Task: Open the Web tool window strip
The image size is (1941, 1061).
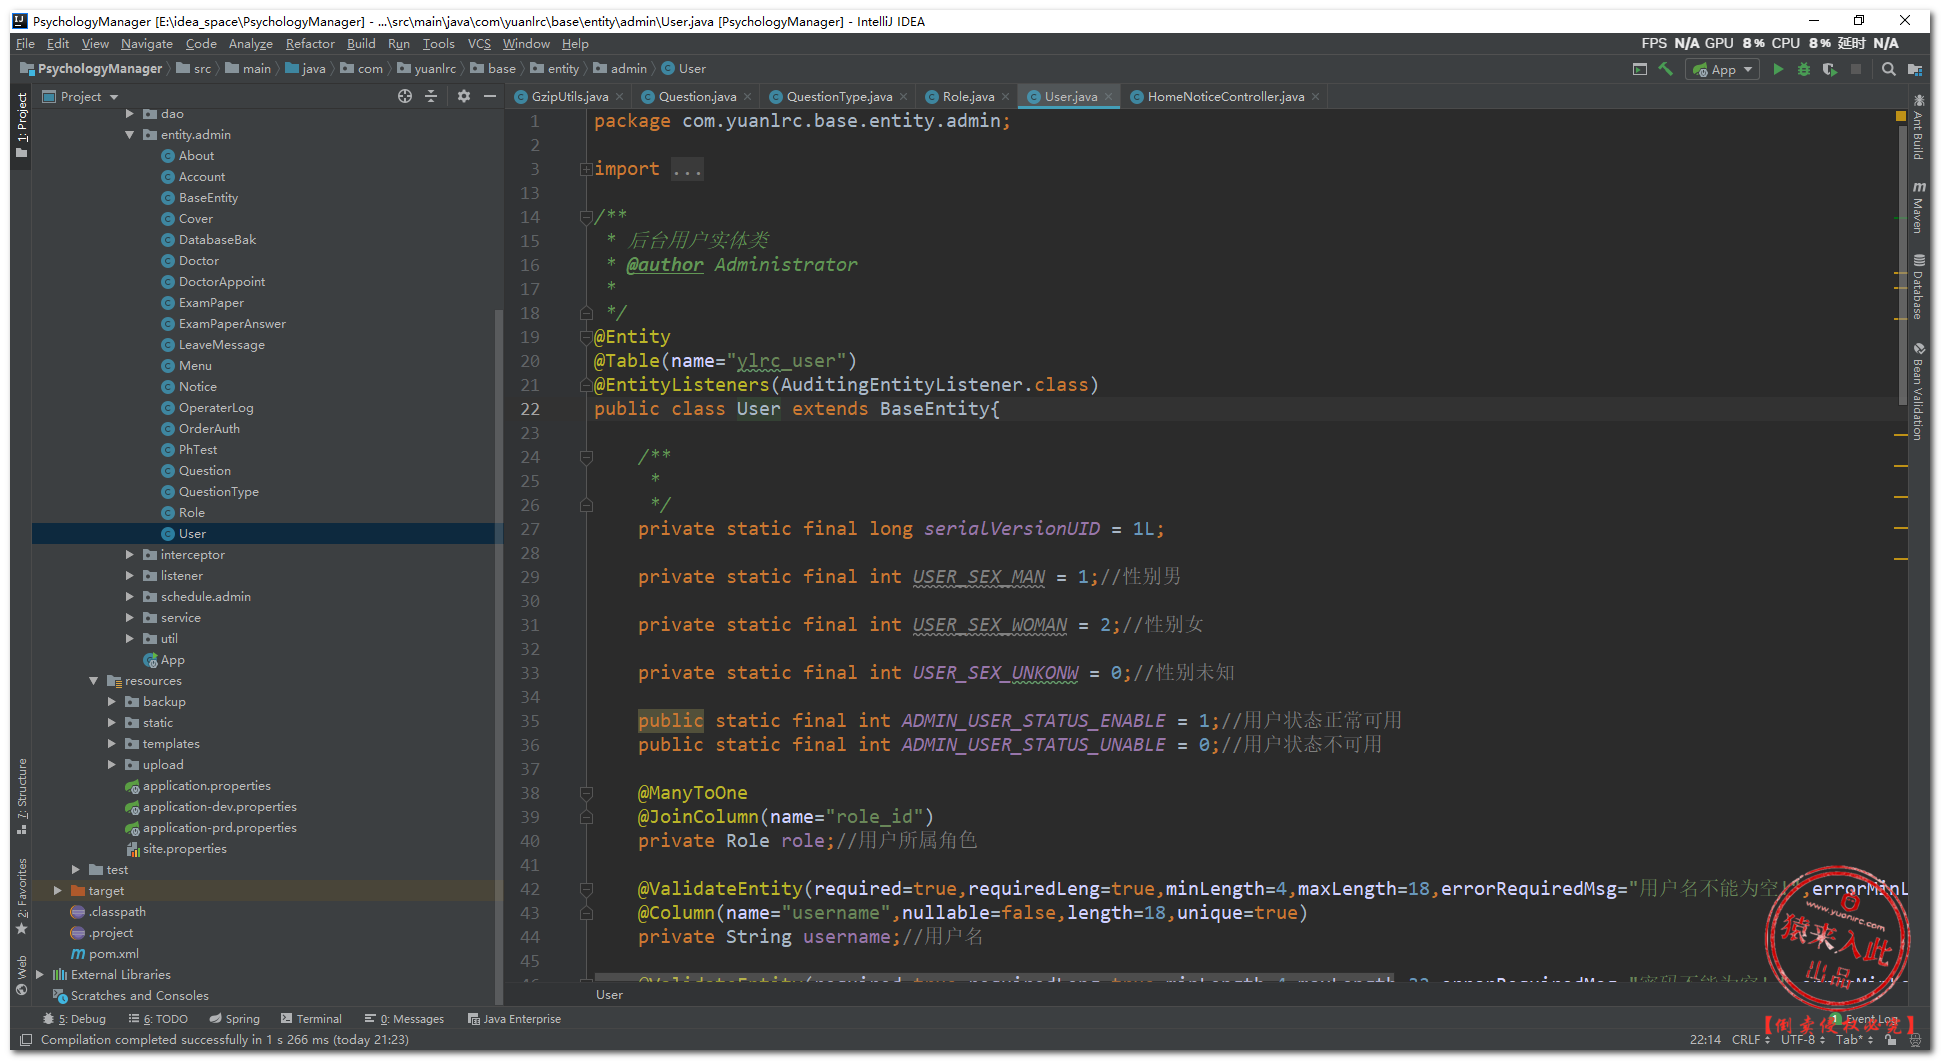Action: click(x=22, y=976)
